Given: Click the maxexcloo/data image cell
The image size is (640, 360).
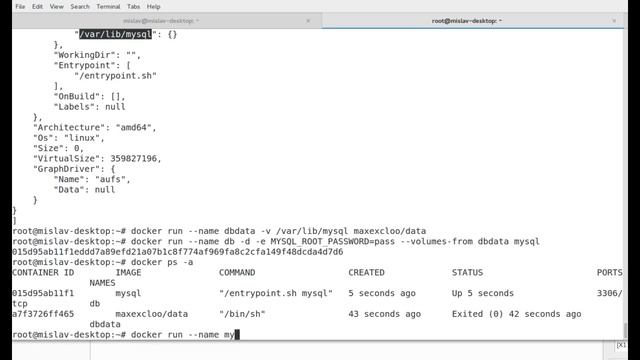Looking at the screenshot, I should 152,314.
